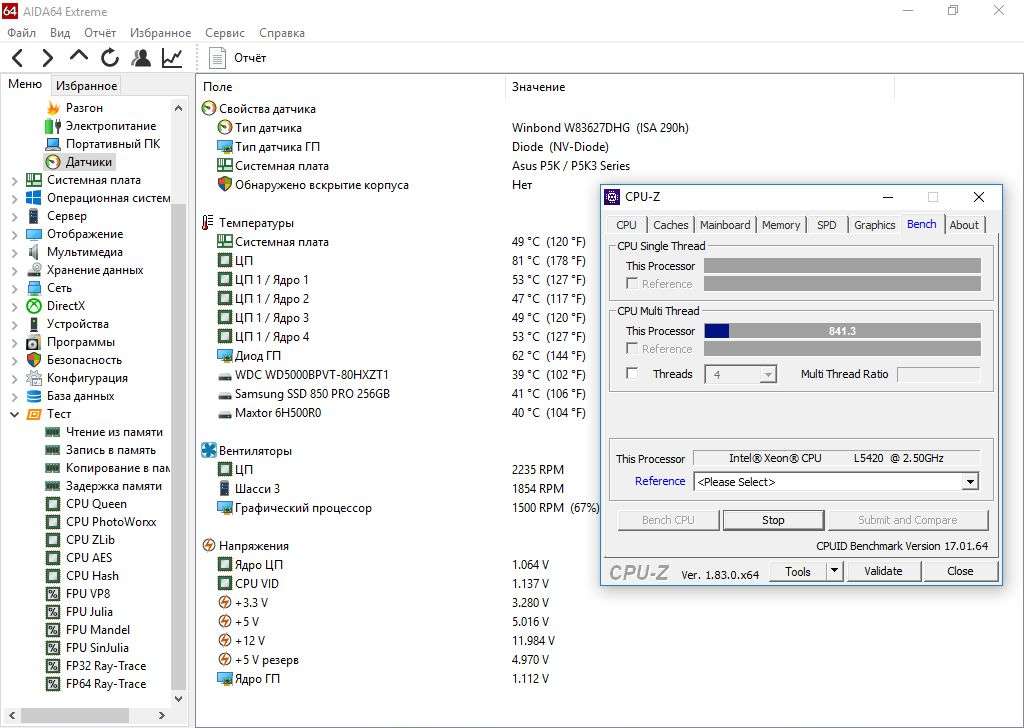Open Задержка памяти test
The image size is (1024, 728).
(x=103, y=486)
